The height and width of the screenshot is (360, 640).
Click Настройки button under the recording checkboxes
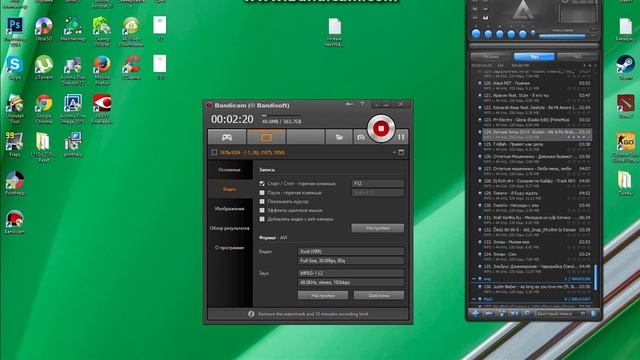click(378, 228)
